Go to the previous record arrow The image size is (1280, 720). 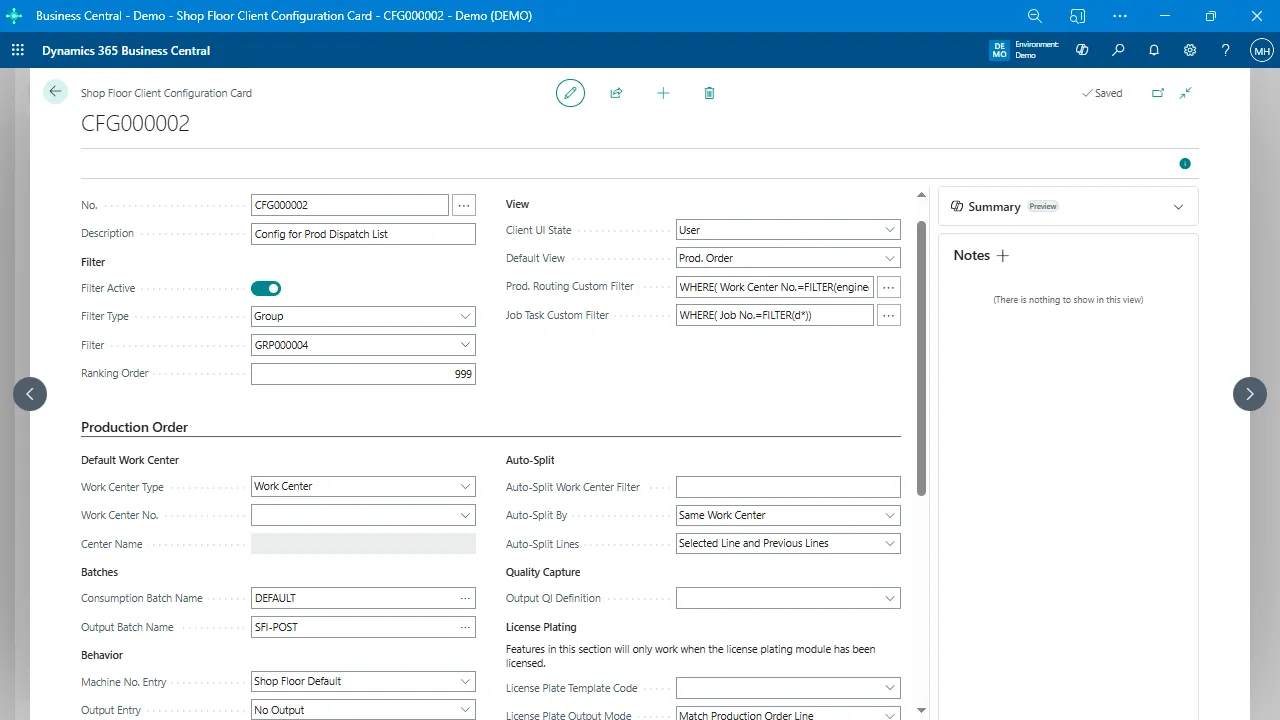coord(30,394)
